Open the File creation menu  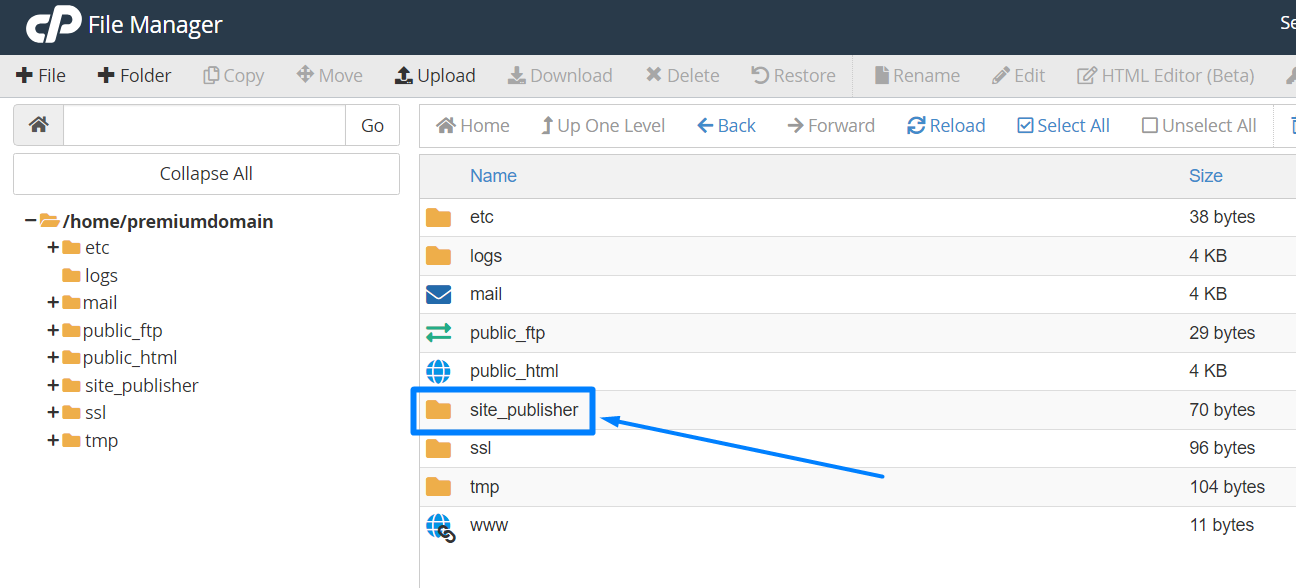tap(40, 75)
